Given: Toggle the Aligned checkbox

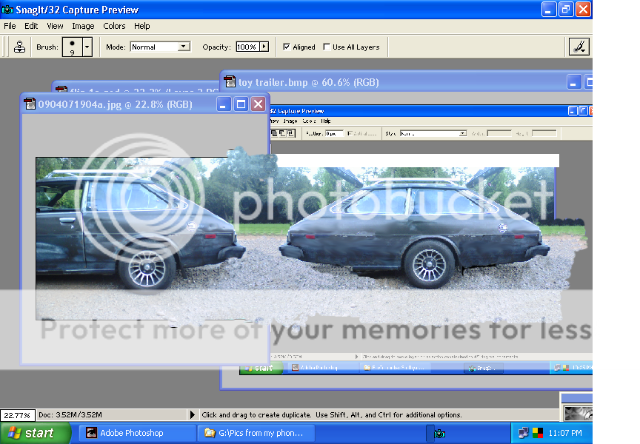Looking at the screenshot, I should (287, 47).
